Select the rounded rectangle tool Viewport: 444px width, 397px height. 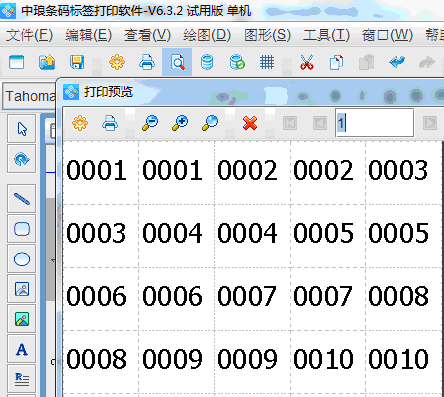pos(22,229)
